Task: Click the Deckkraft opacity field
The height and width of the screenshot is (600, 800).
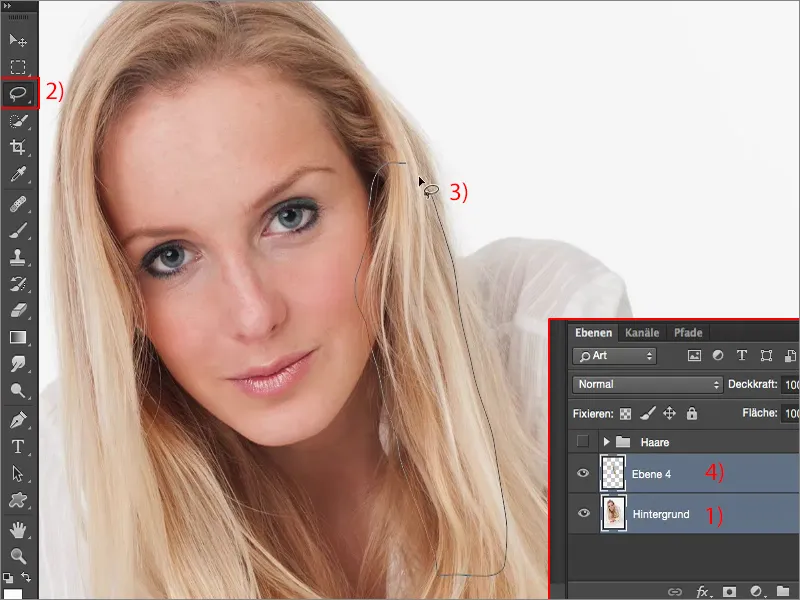Action: pyautogui.click(x=790, y=384)
